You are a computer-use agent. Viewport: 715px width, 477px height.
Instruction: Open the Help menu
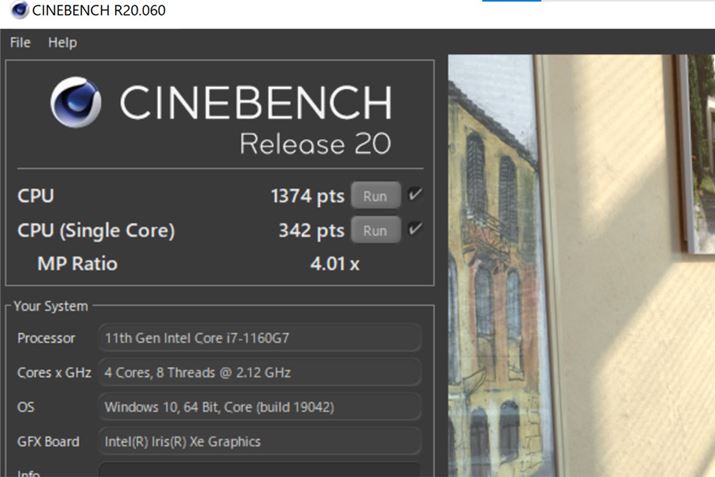[x=62, y=42]
